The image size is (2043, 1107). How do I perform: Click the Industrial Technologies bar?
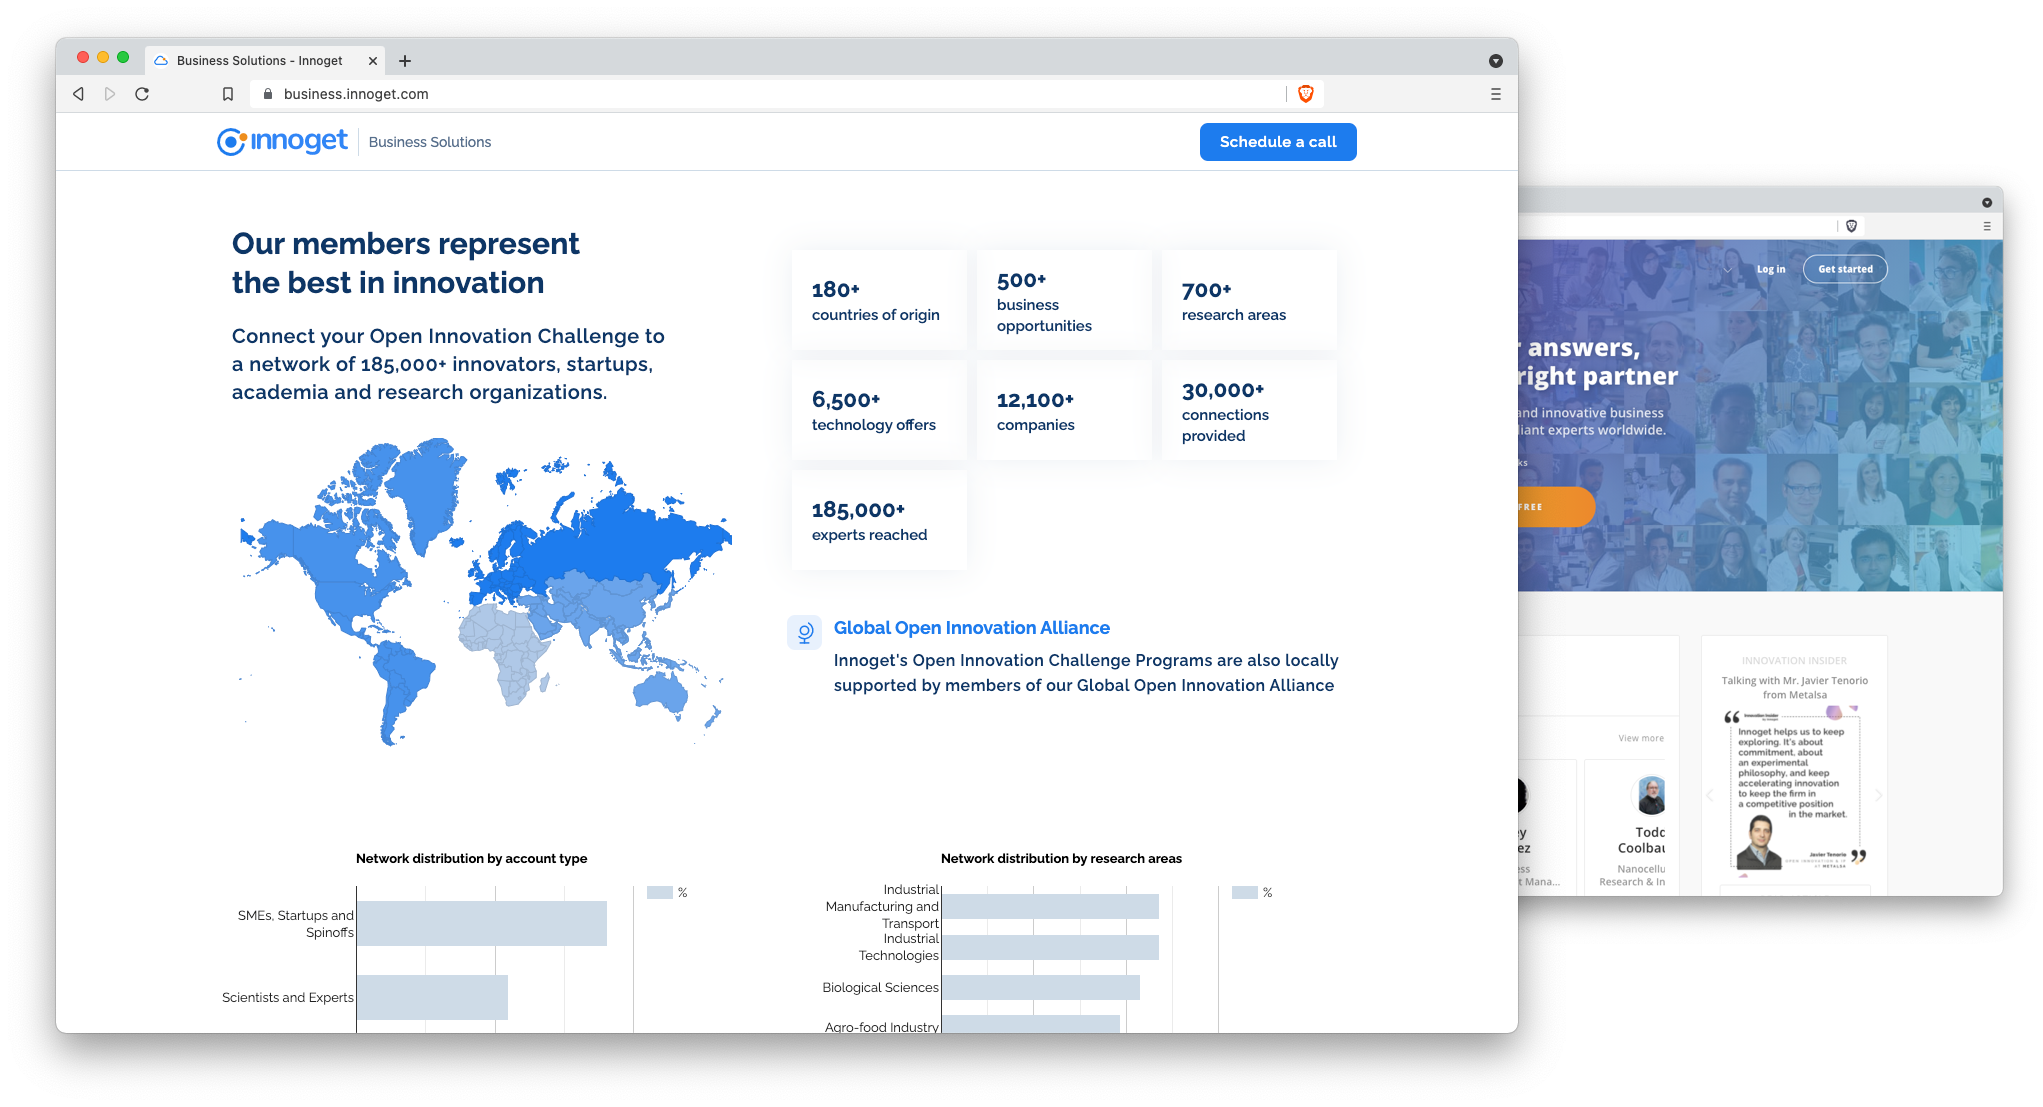1050,947
